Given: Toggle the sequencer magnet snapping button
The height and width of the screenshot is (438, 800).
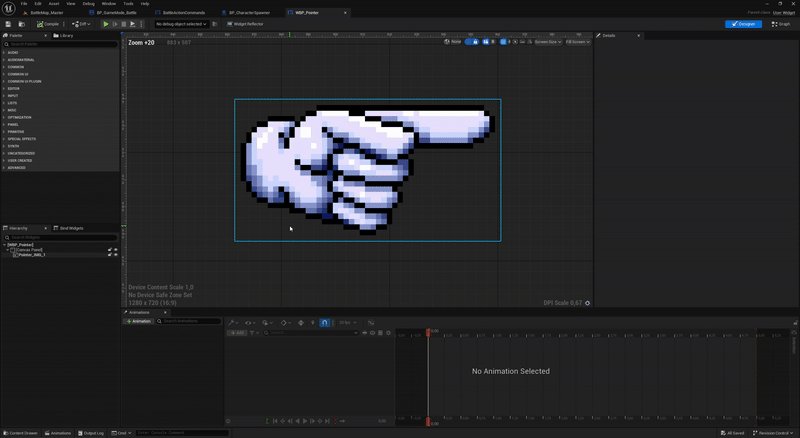Looking at the screenshot, I should (324, 323).
